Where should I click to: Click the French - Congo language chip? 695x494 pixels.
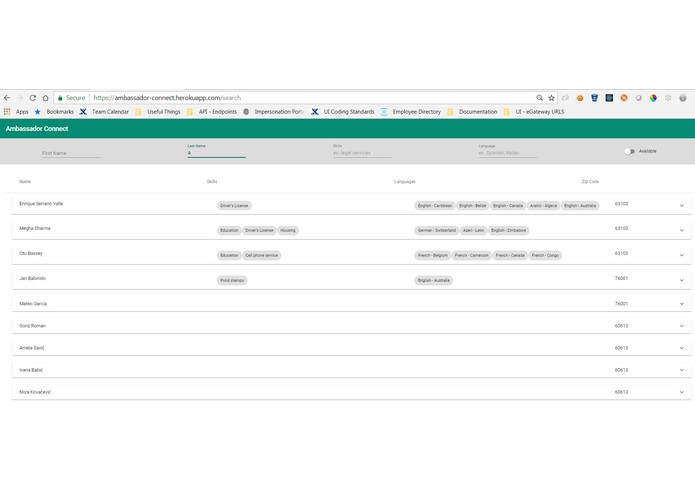[x=545, y=255]
